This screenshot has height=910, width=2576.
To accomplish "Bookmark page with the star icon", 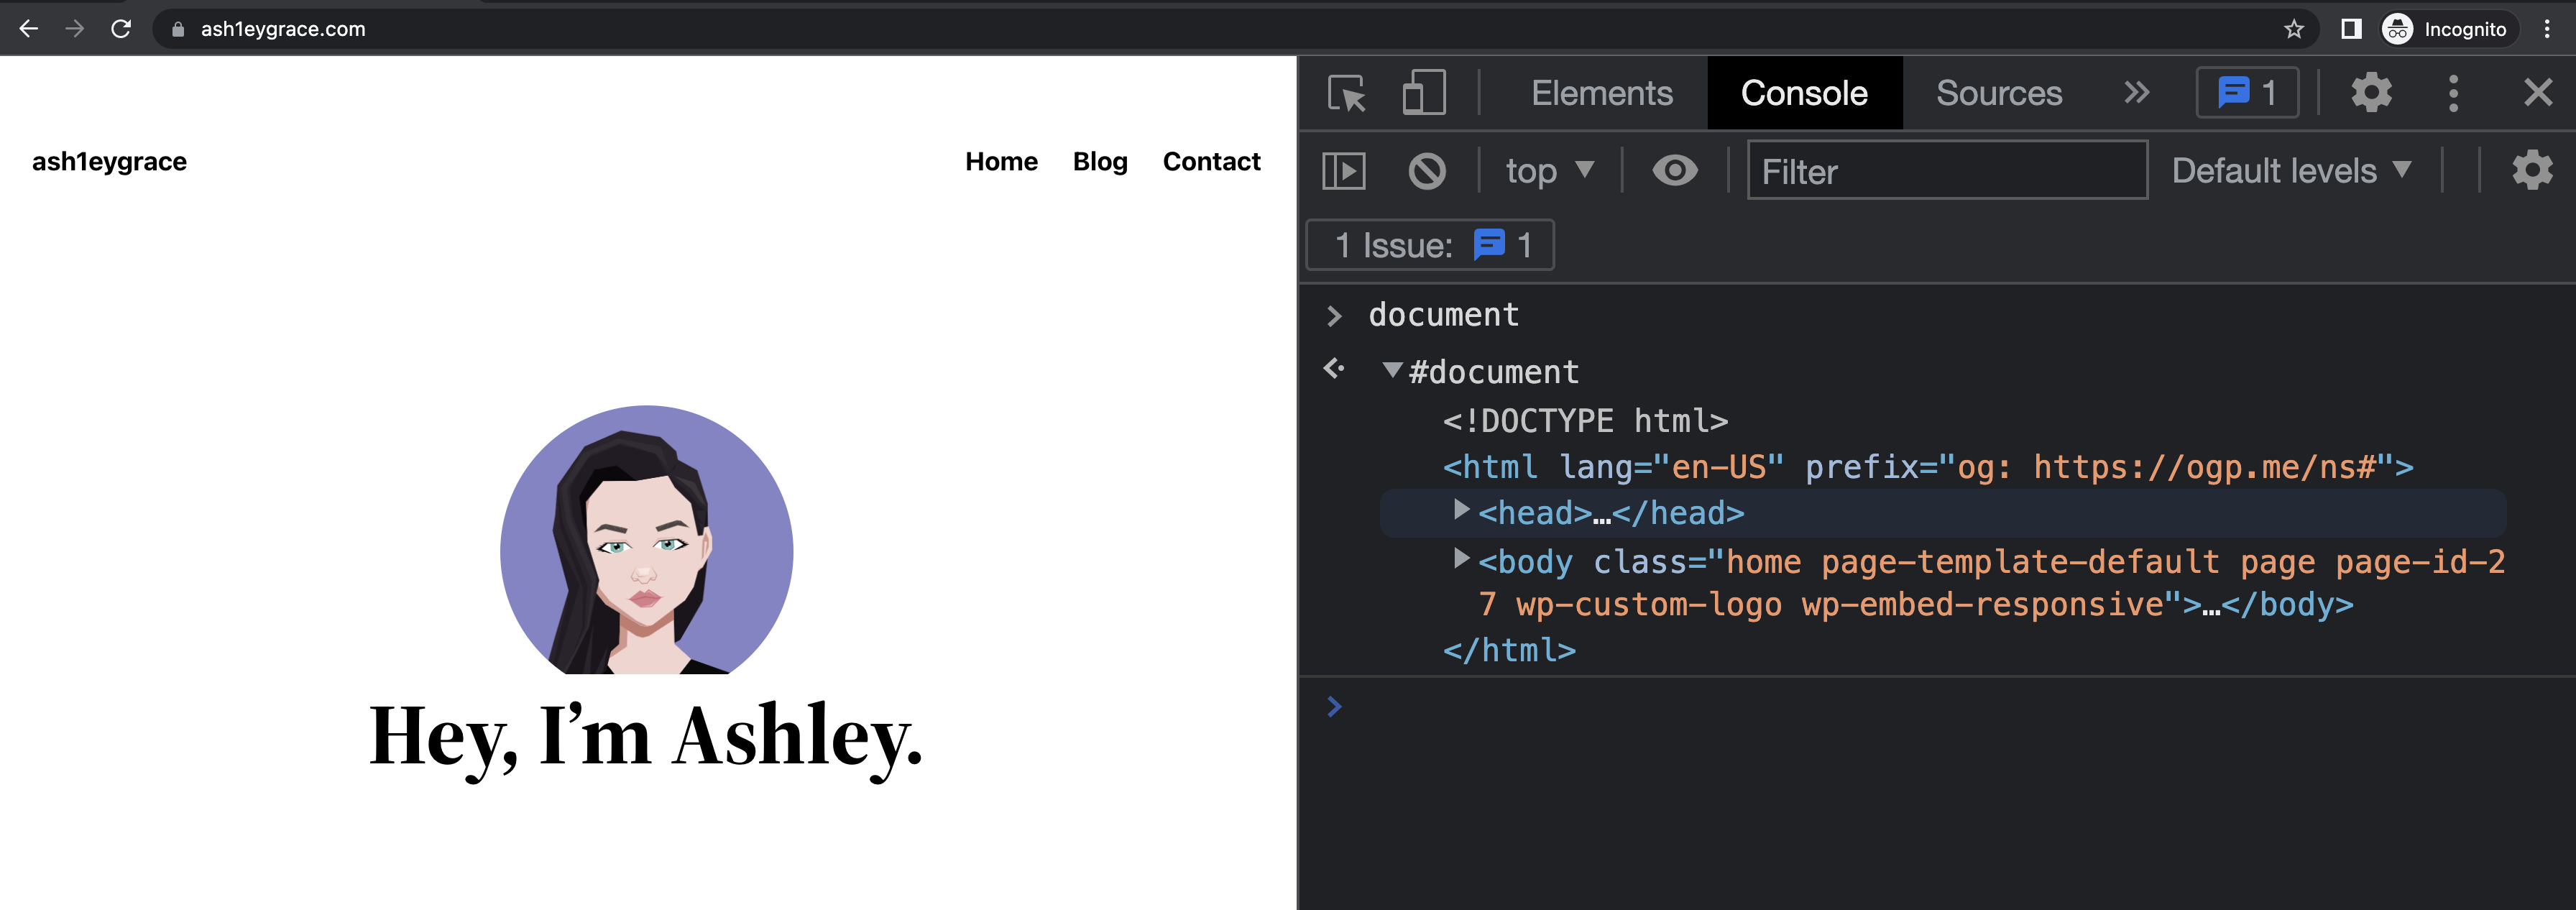I will pos(2293,29).
